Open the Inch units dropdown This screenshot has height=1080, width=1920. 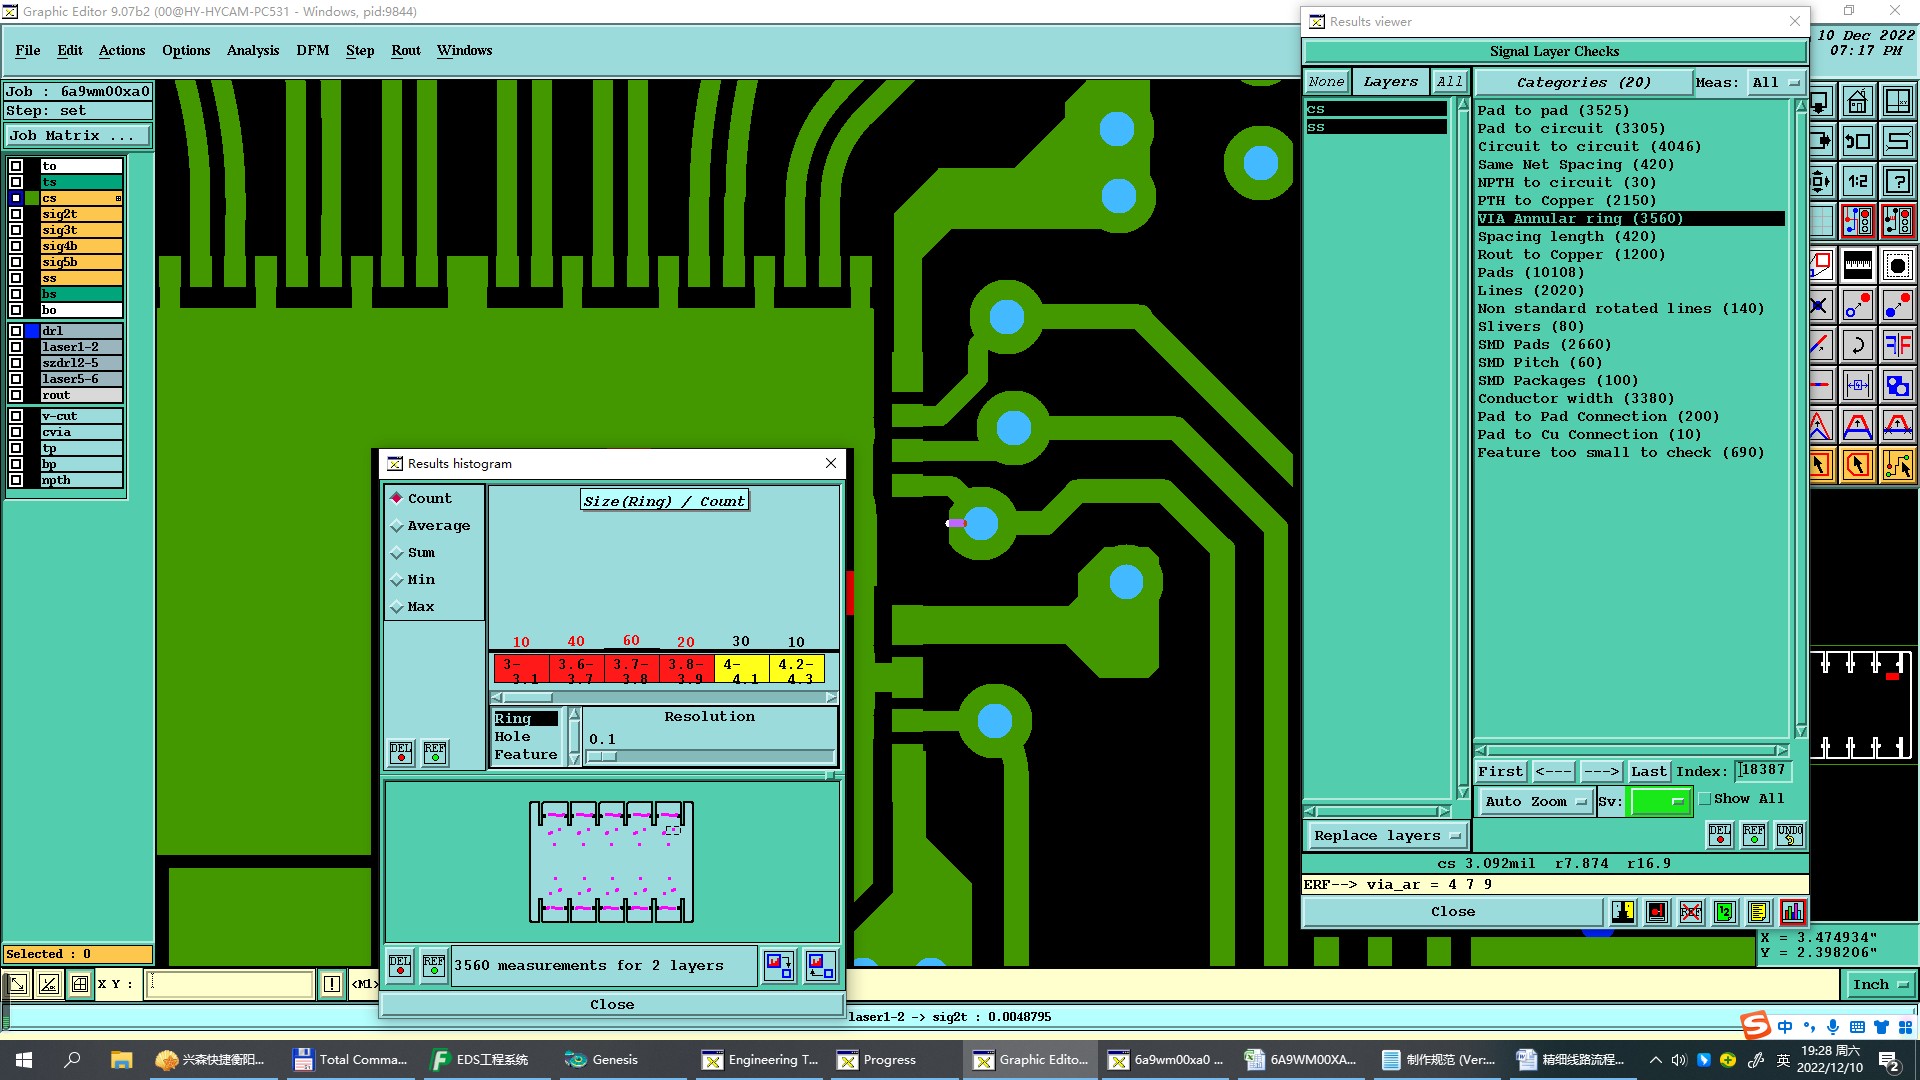[1880, 985]
